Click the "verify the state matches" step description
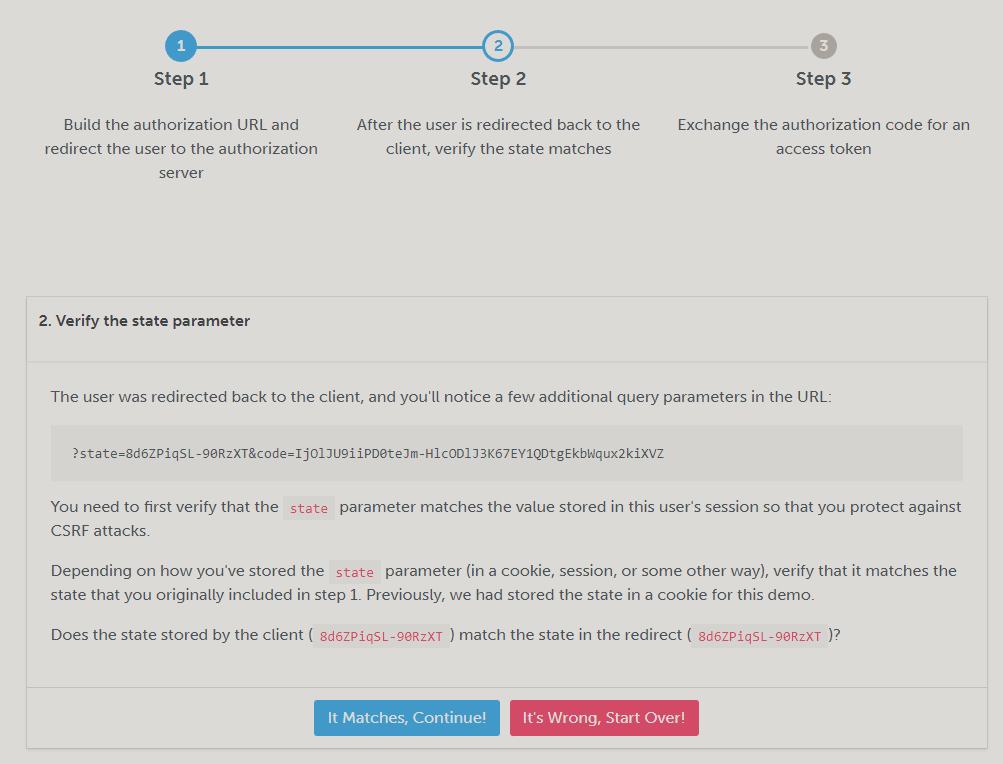 coord(498,137)
